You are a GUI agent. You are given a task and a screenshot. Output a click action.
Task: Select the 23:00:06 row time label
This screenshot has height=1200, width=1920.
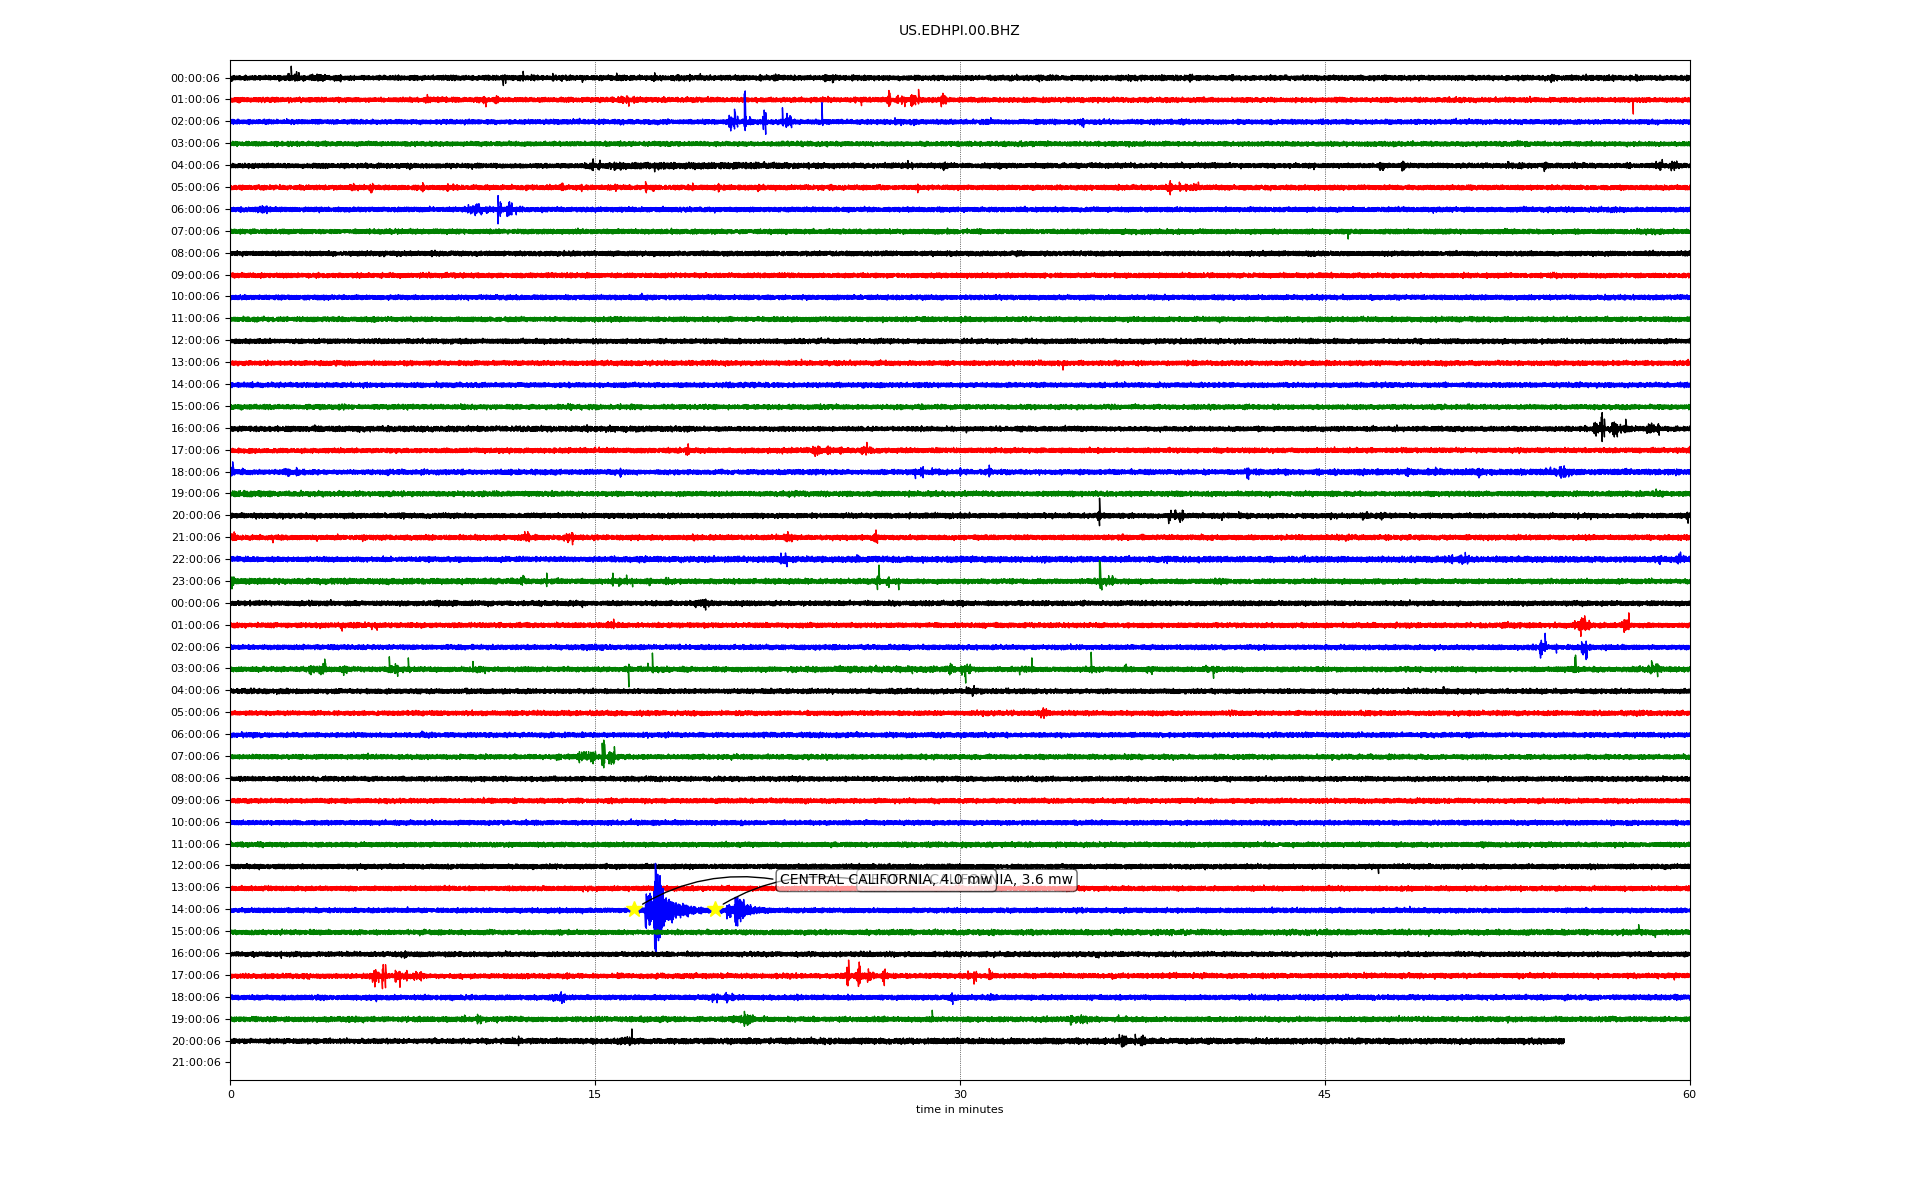(x=195, y=582)
